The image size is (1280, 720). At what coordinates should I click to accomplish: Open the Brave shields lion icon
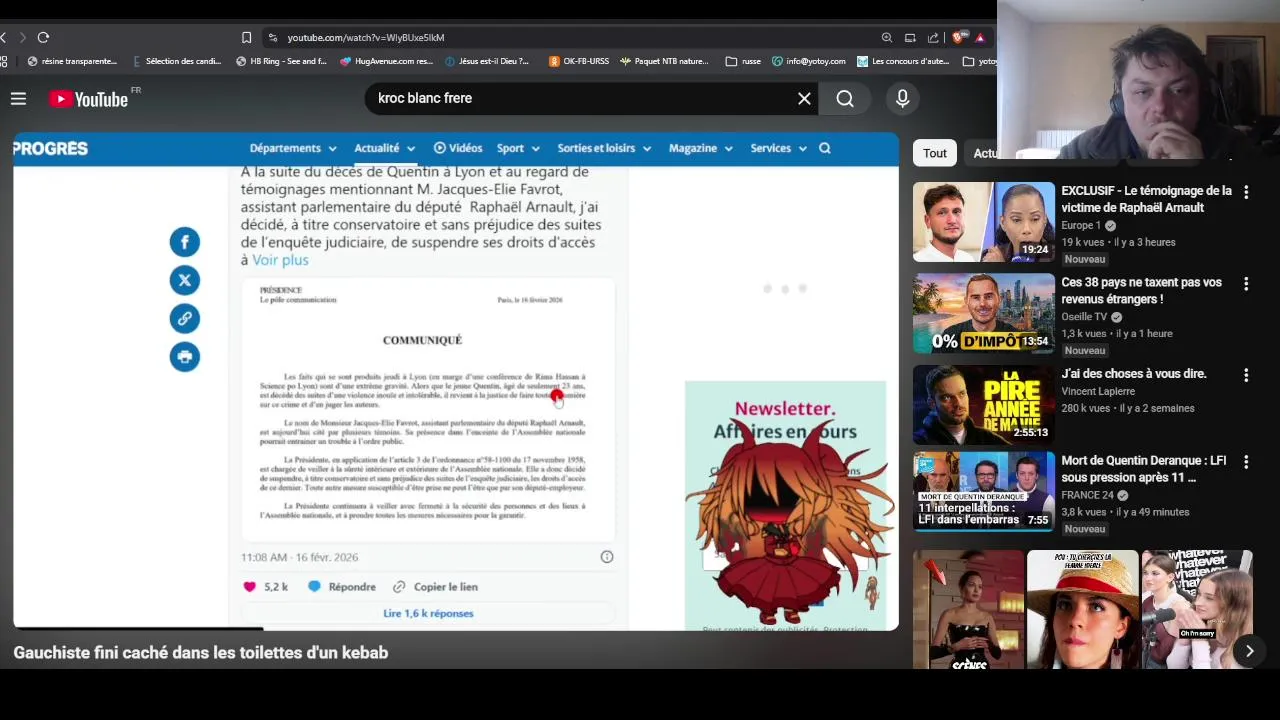pyautogui.click(x=958, y=37)
